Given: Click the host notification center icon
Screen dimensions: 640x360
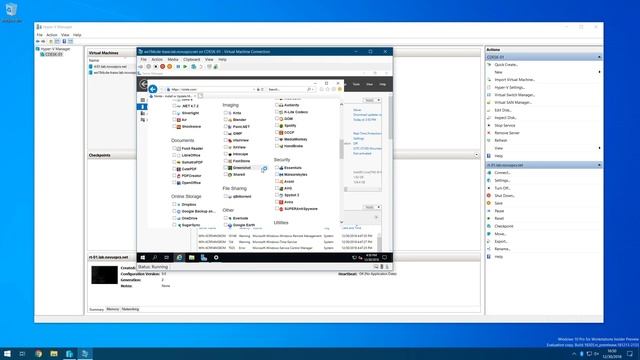Looking at the screenshot, I should (630, 353).
